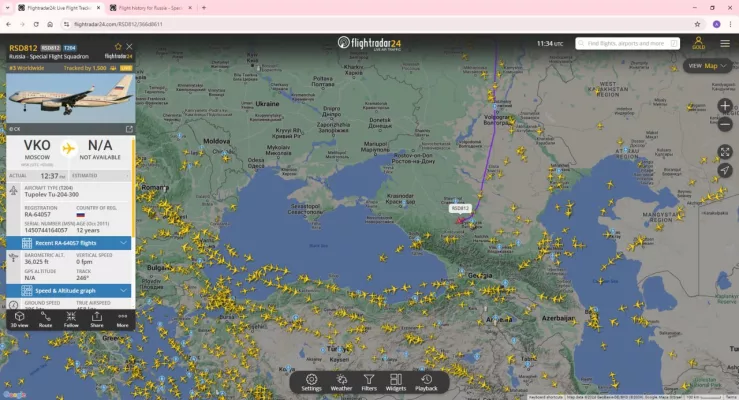
Task: Open the hamburger main menu
Action: [x=725, y=43]
